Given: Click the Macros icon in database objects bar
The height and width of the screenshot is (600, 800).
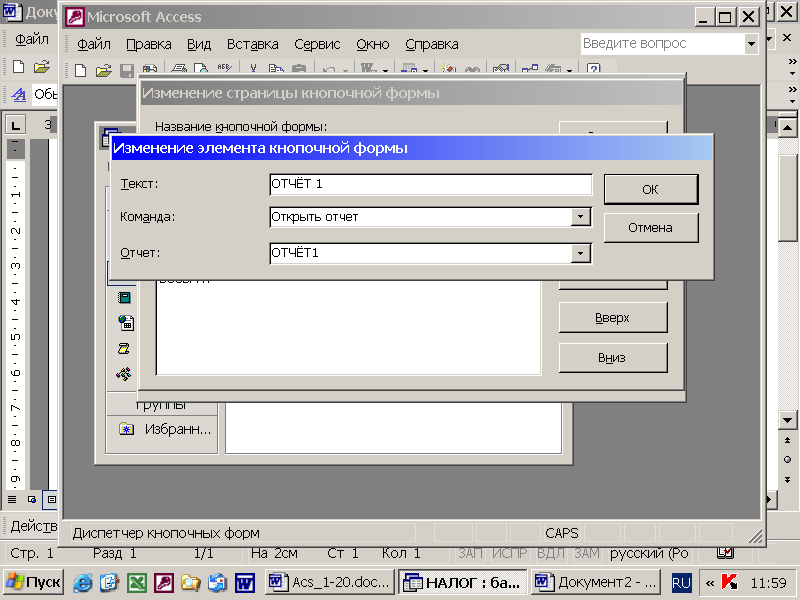Looking at the screenshot, I should (x=124, y=348).
